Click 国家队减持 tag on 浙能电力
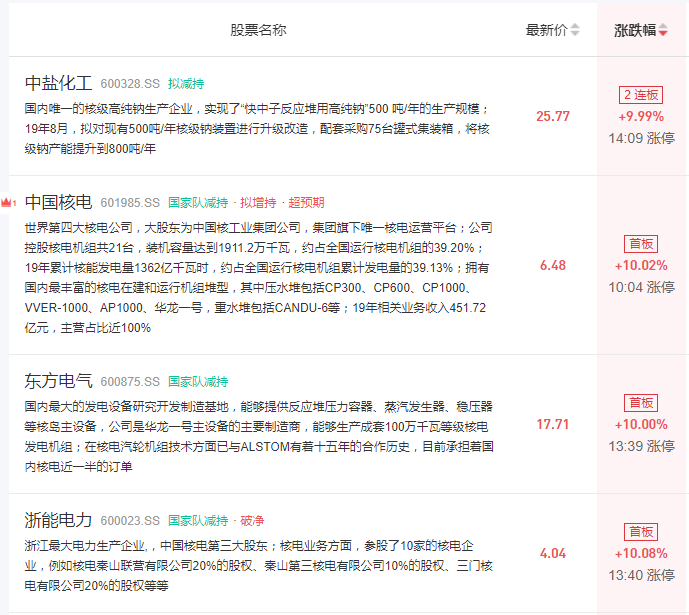This screenshot has width=689, height=615. pyautogui.click(x=198, y=521)
